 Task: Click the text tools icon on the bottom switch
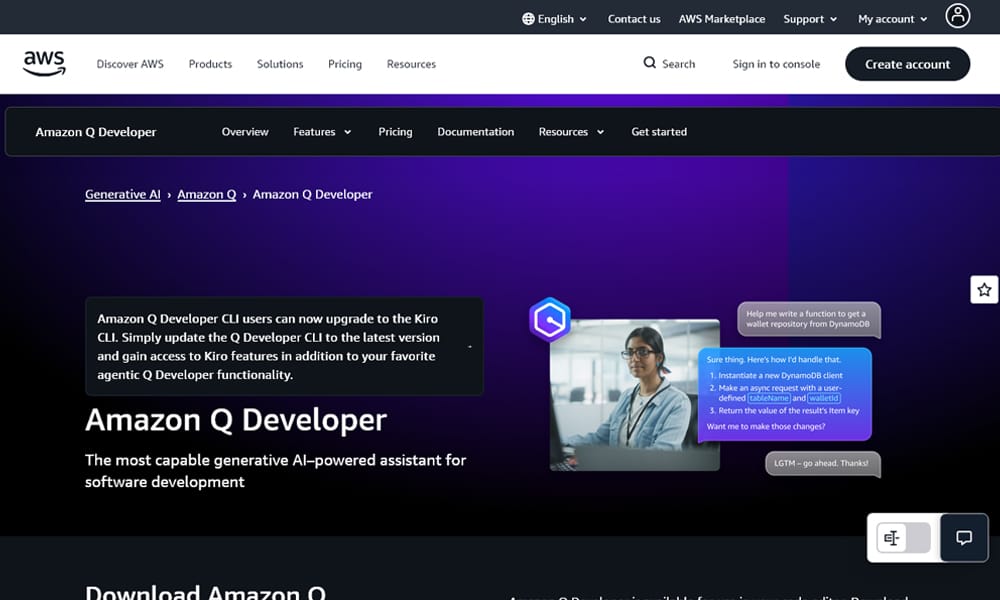point(893,537)
